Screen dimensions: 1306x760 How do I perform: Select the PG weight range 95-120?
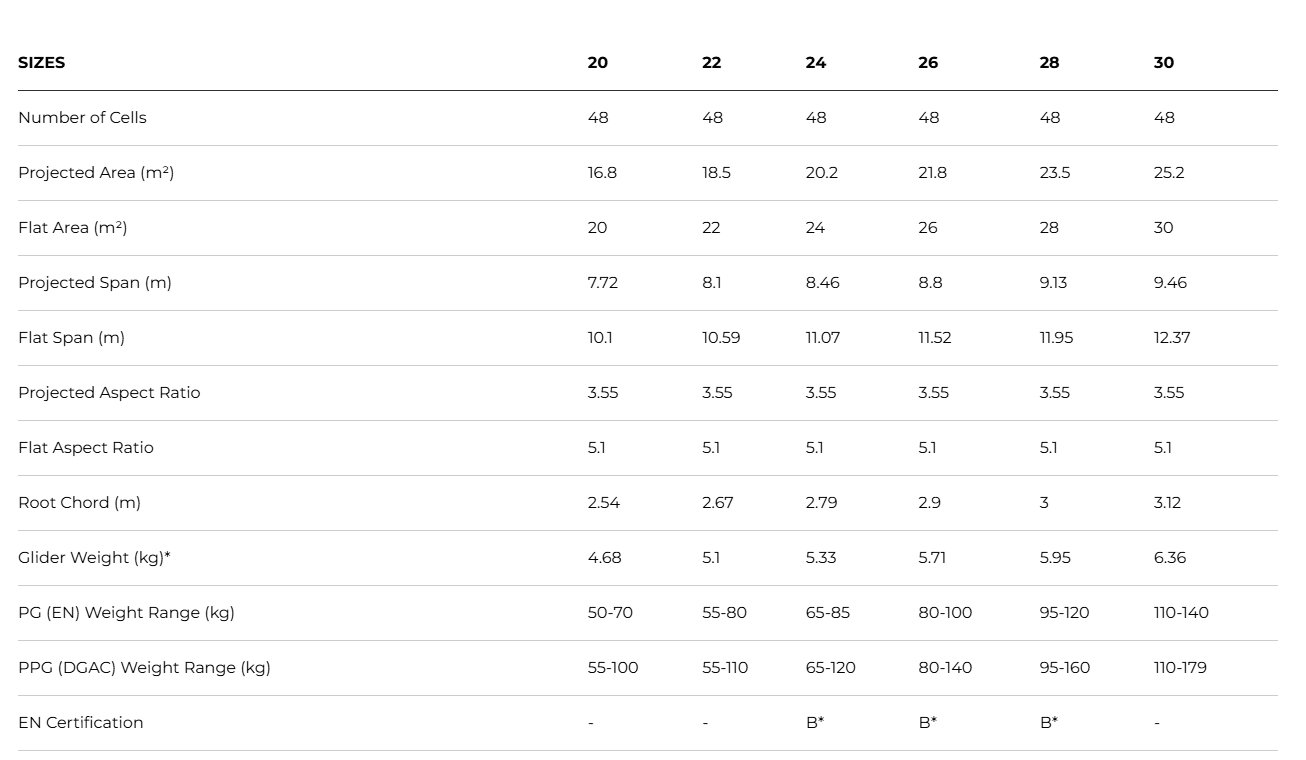[1064, 612]
